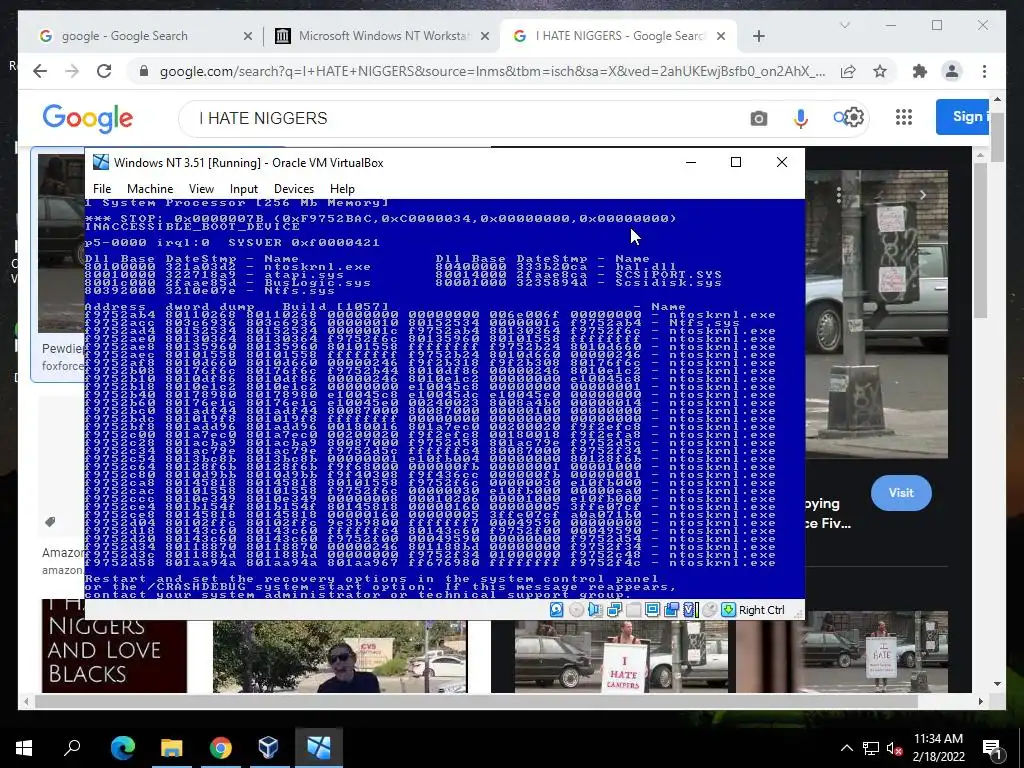Click the street pole preview image

coord(876,313)
